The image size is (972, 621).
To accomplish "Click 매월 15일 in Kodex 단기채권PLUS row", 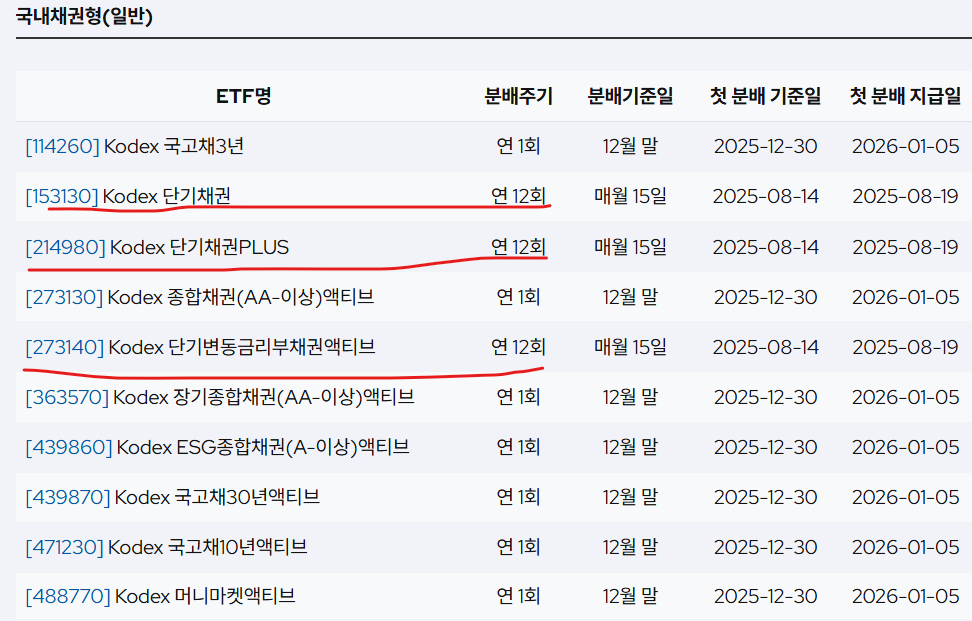I will pos(630,247).
